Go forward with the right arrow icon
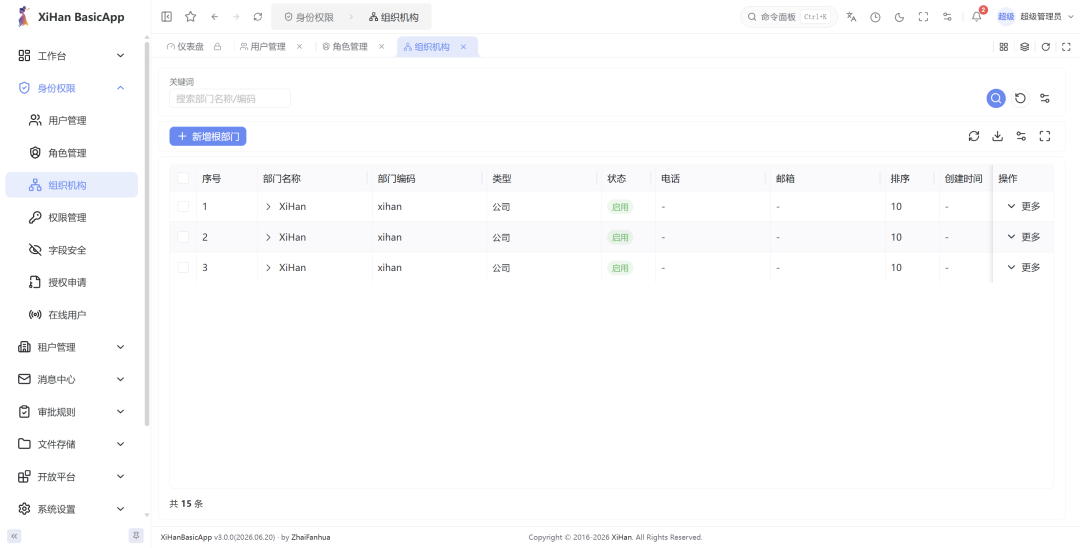 pyautogui.click(x=236, y=17)
